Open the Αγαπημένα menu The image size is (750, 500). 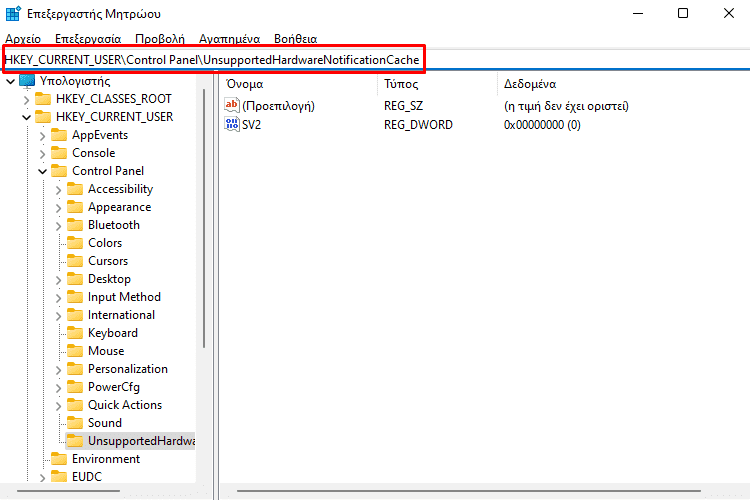pyautogui.click(x=230, y=39)
